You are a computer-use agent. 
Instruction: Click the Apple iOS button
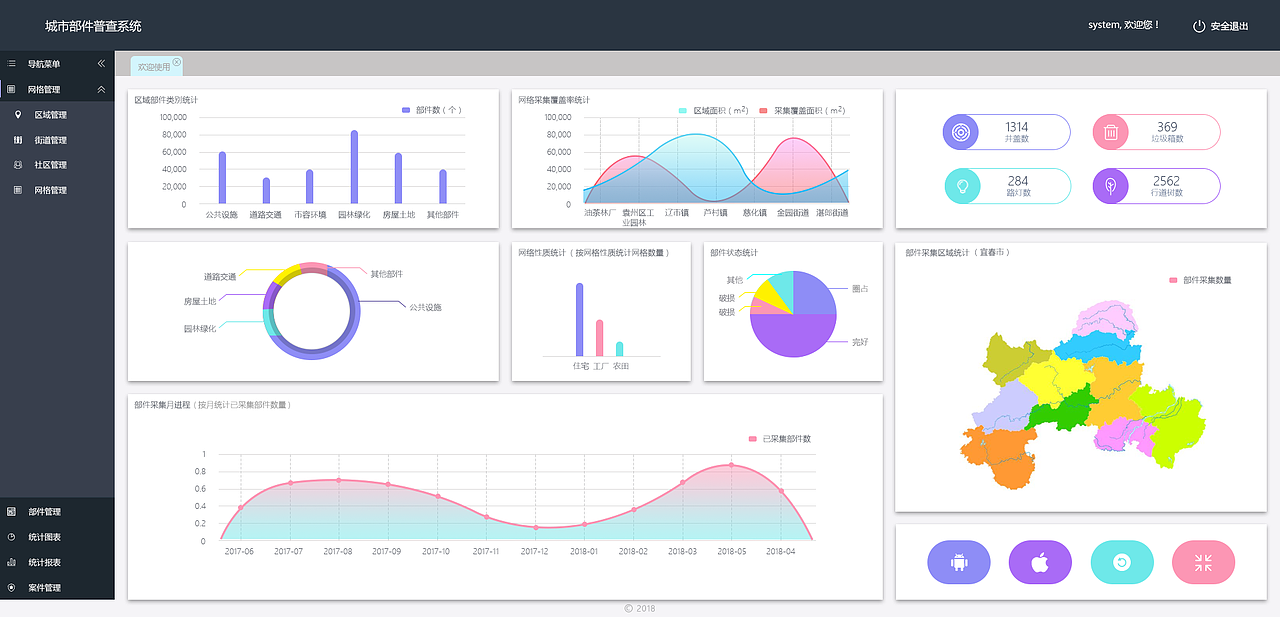[x=1040, y=562]
